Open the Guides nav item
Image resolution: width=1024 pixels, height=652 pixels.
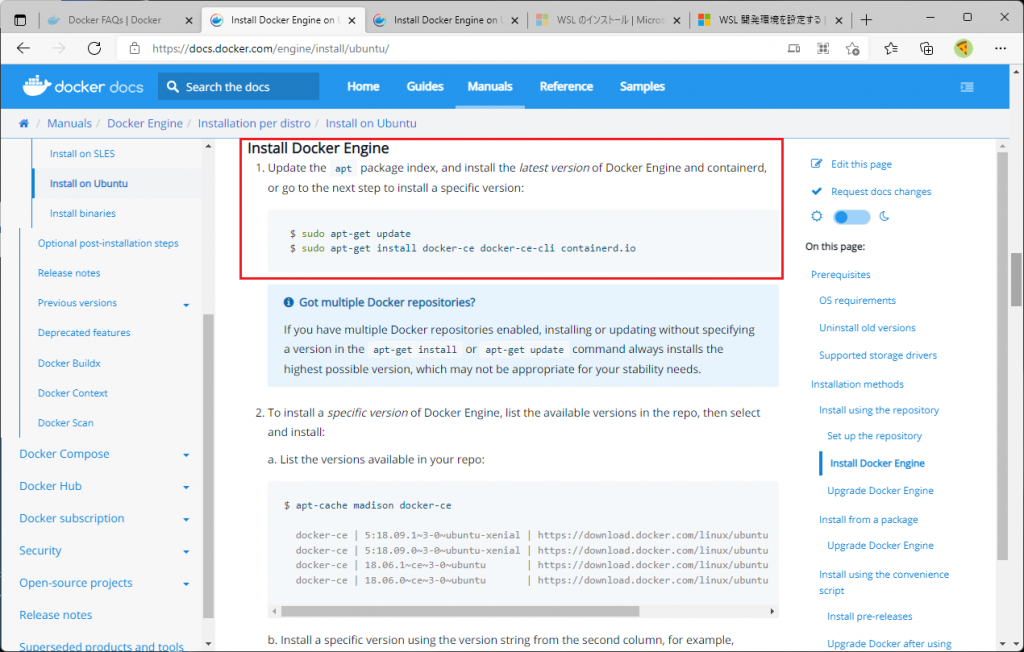click(425, 86)
